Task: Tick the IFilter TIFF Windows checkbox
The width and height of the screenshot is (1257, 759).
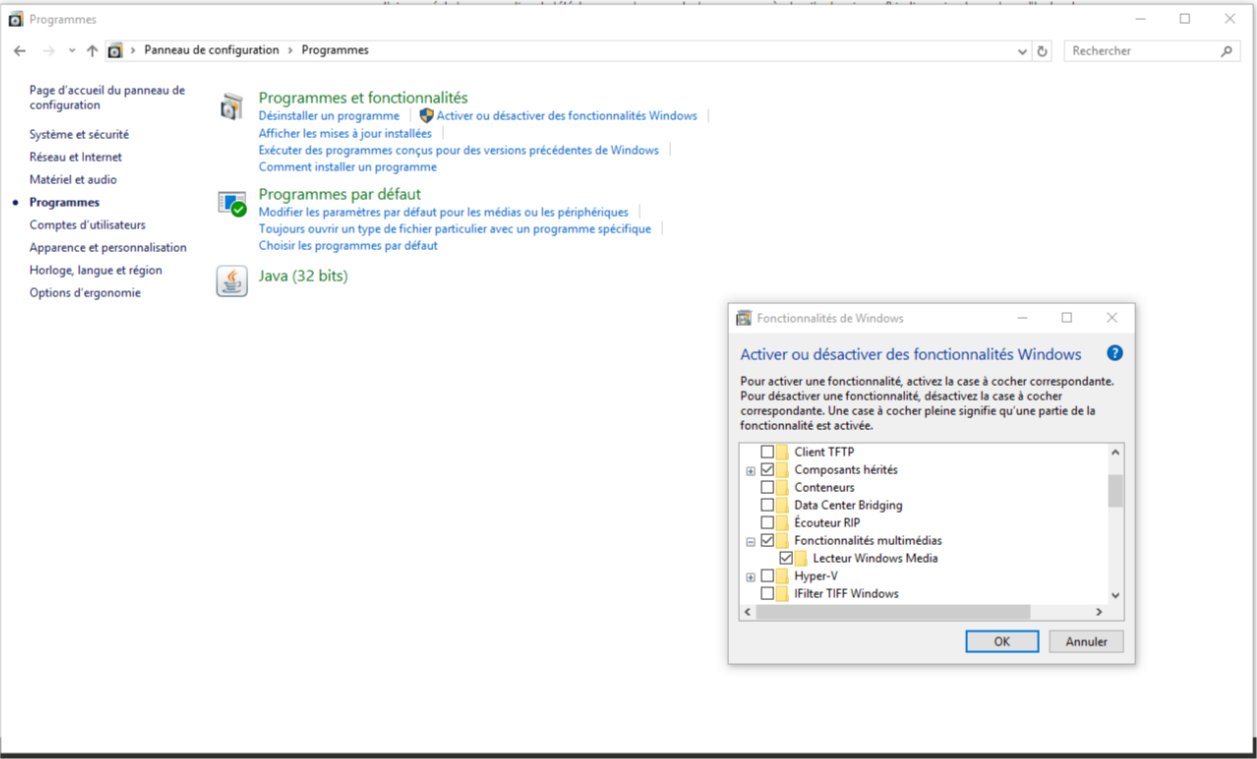Action: (x=767, y=594)
